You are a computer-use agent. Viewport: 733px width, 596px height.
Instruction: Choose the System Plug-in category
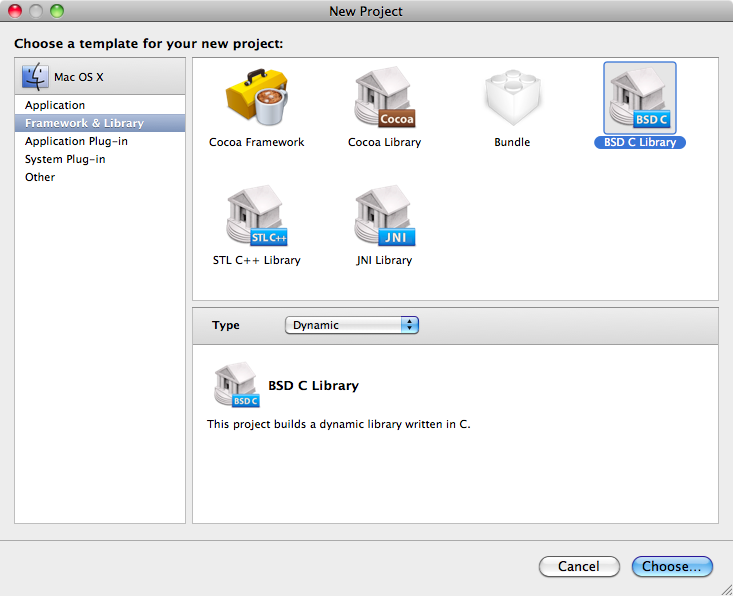(x=100, y=159)
